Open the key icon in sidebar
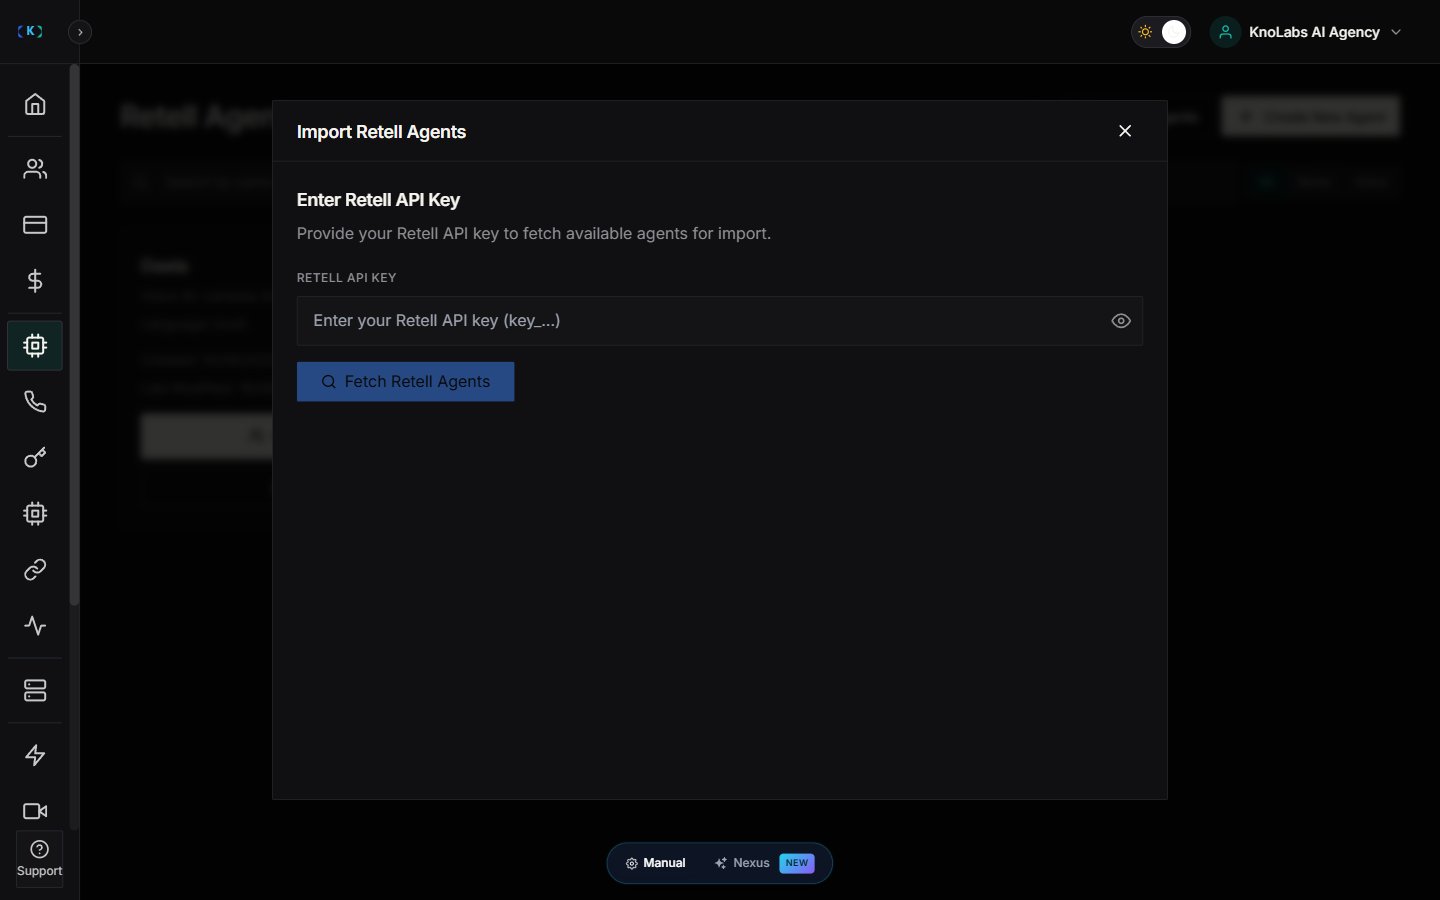 [x=35, y=458]
